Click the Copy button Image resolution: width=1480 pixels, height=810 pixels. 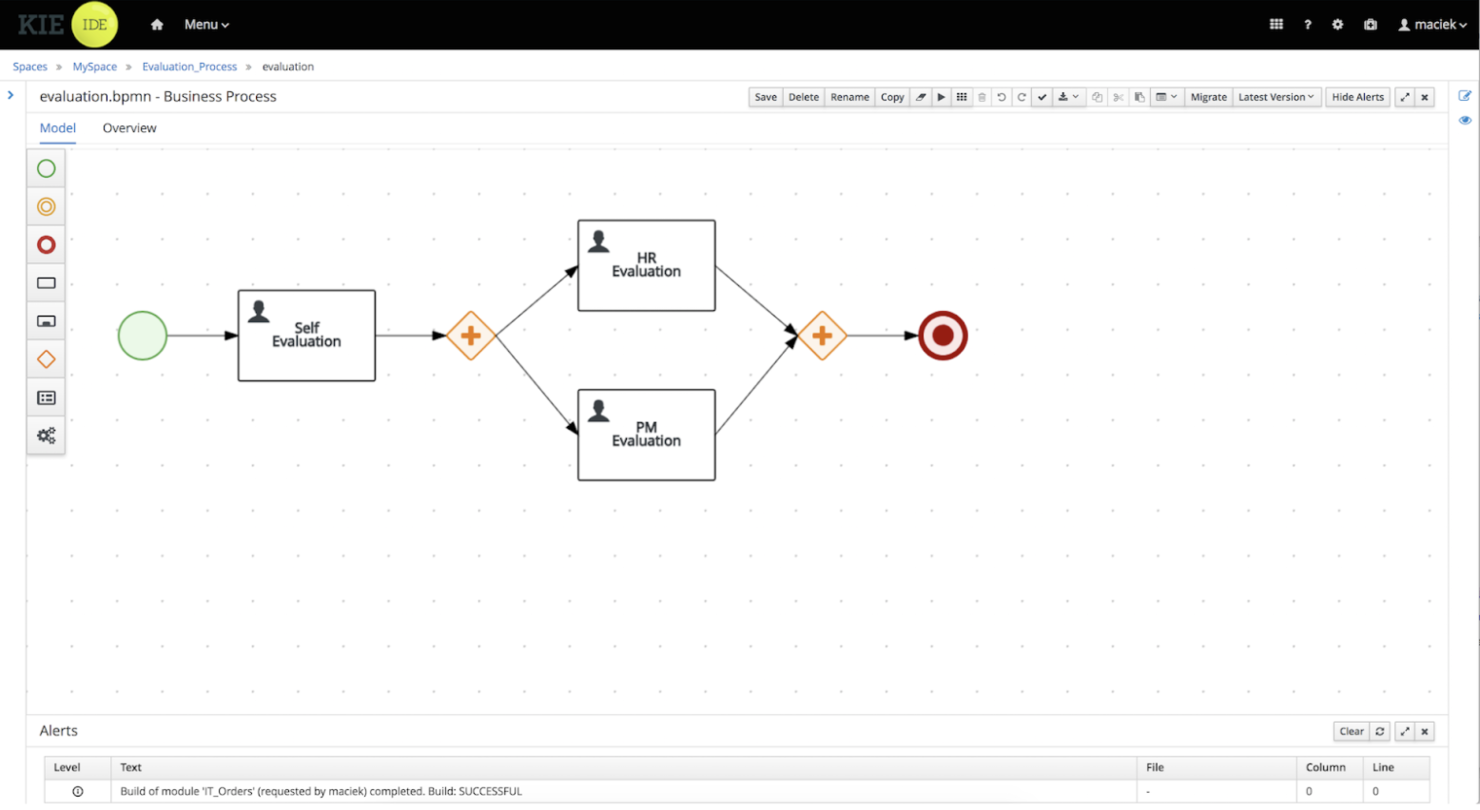point(892,97)
